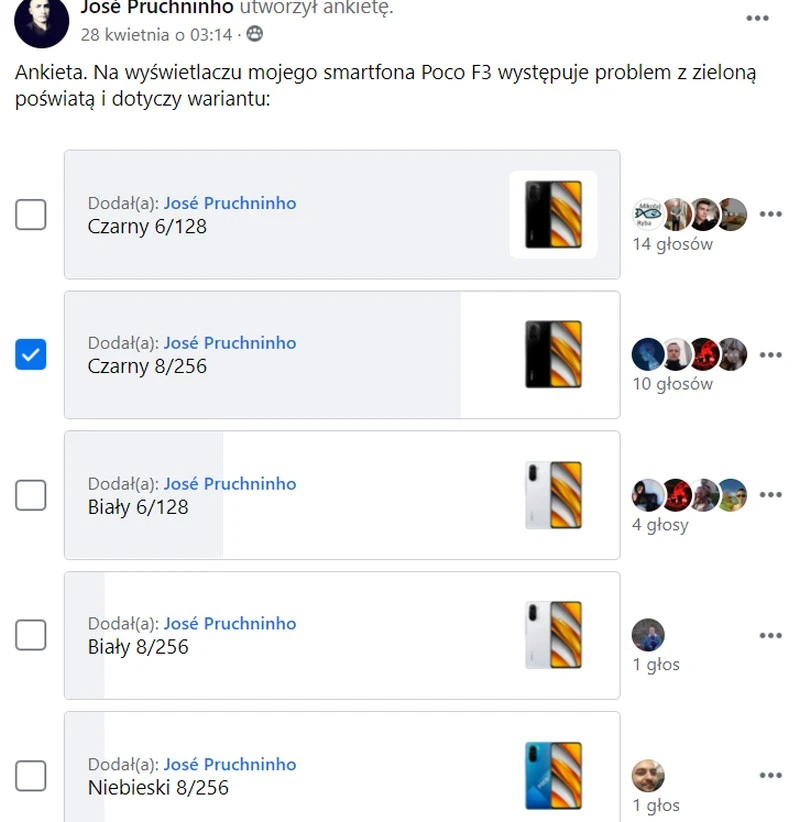800x822 pixels.
Task: Open post options three-dot menu
Action: point(758,18)
